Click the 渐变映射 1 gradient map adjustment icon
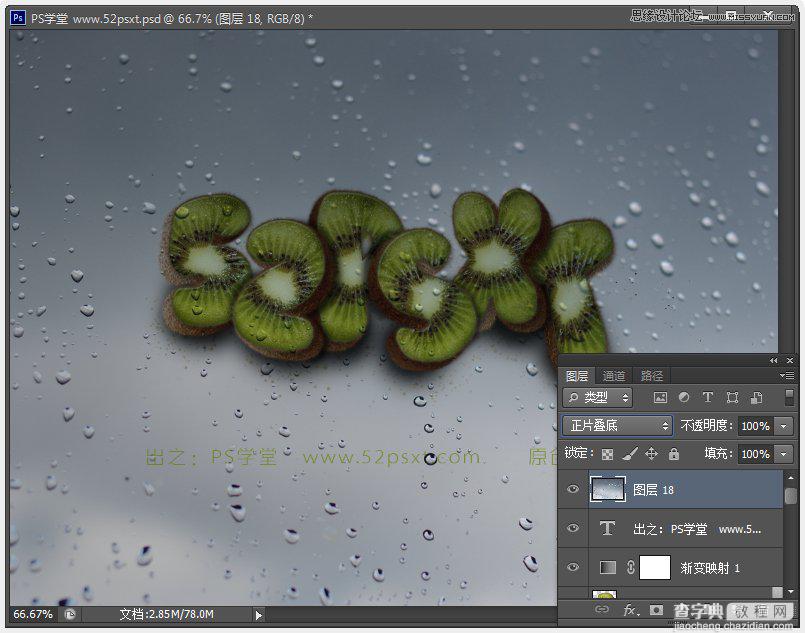Screen dimensions: 805x633 (608, 567)
